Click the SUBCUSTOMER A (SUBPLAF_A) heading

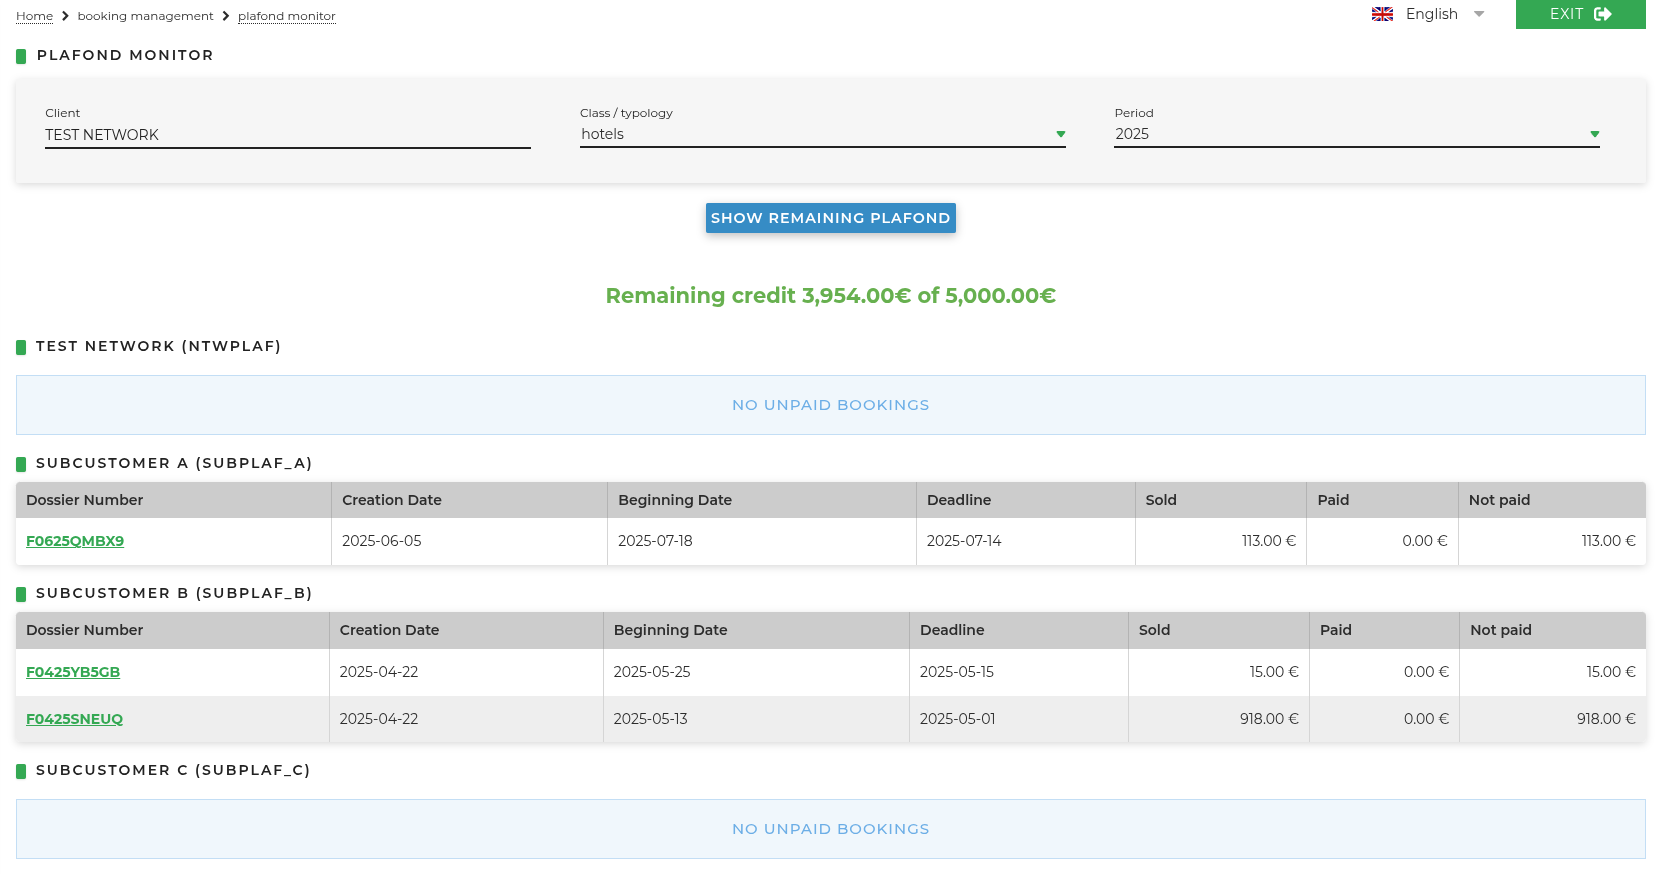[x=174, y=463]
